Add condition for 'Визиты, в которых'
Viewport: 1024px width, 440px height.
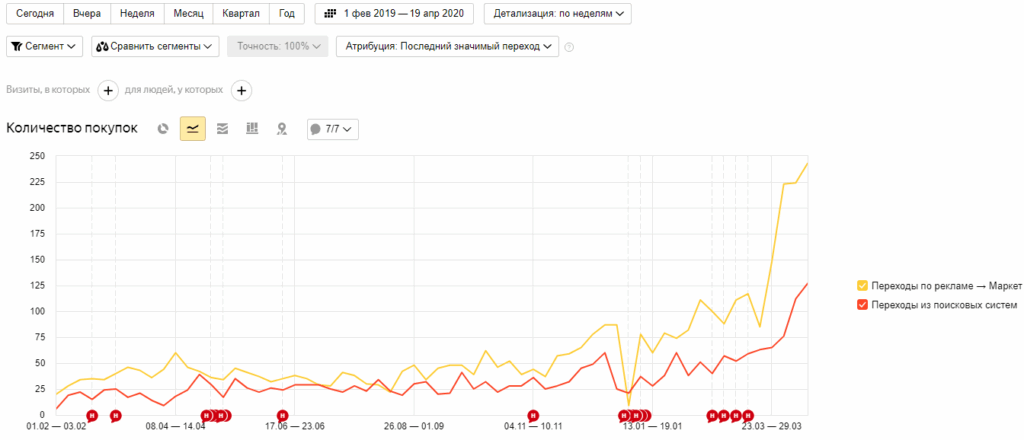[x=108, y=90]
